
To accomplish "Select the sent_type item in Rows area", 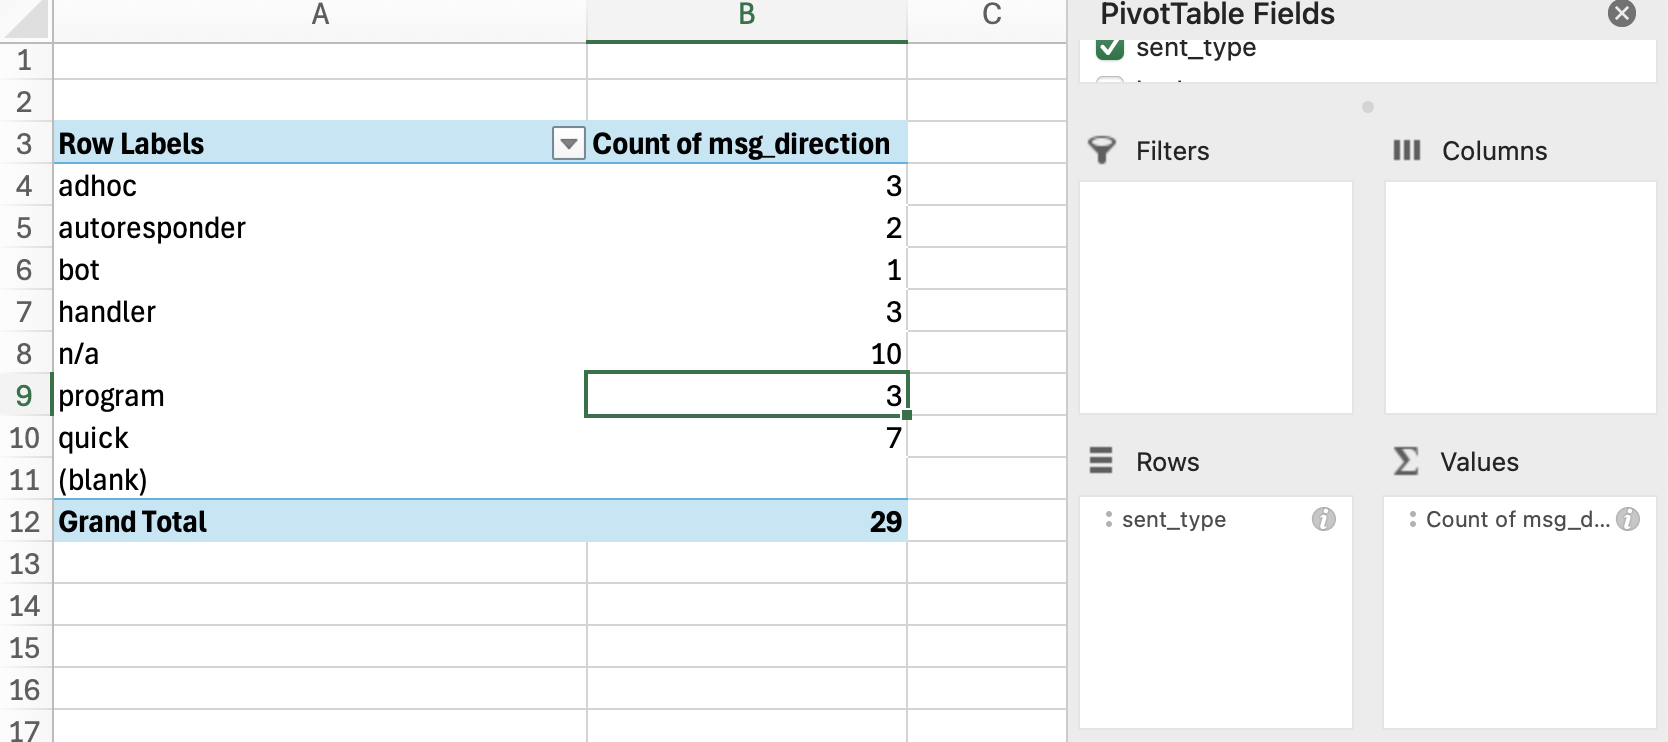I will 1173,520.
